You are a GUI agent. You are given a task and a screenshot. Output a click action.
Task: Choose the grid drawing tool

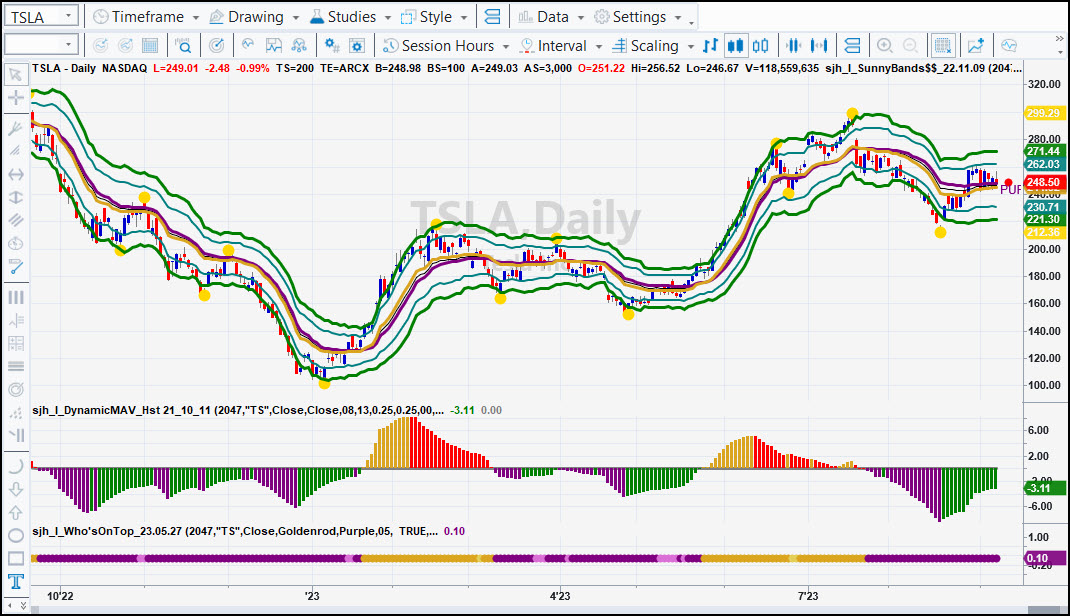pyautogui.click(x=15, y=343)
